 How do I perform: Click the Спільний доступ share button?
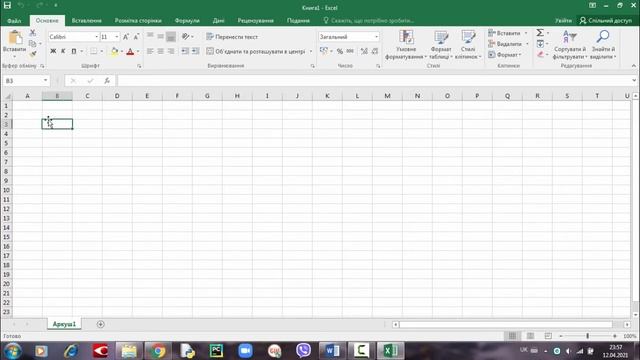pos(606,20)
